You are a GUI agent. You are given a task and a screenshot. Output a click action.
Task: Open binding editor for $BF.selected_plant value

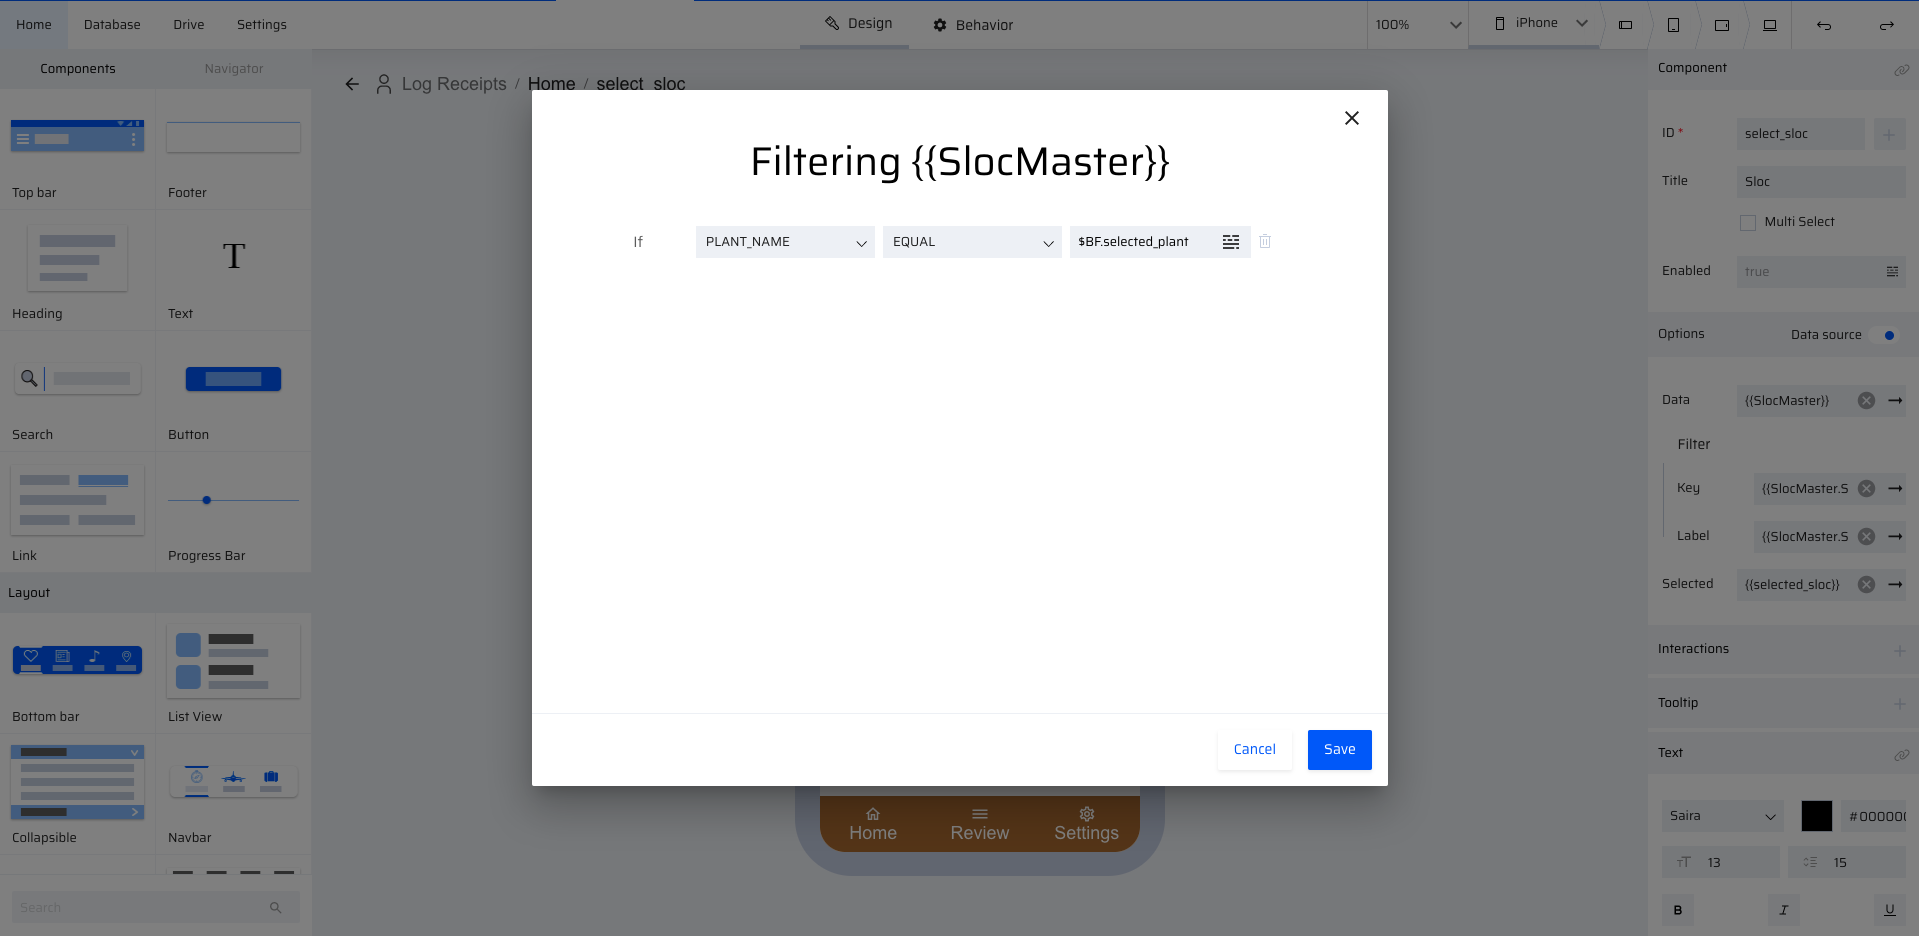1231,242
